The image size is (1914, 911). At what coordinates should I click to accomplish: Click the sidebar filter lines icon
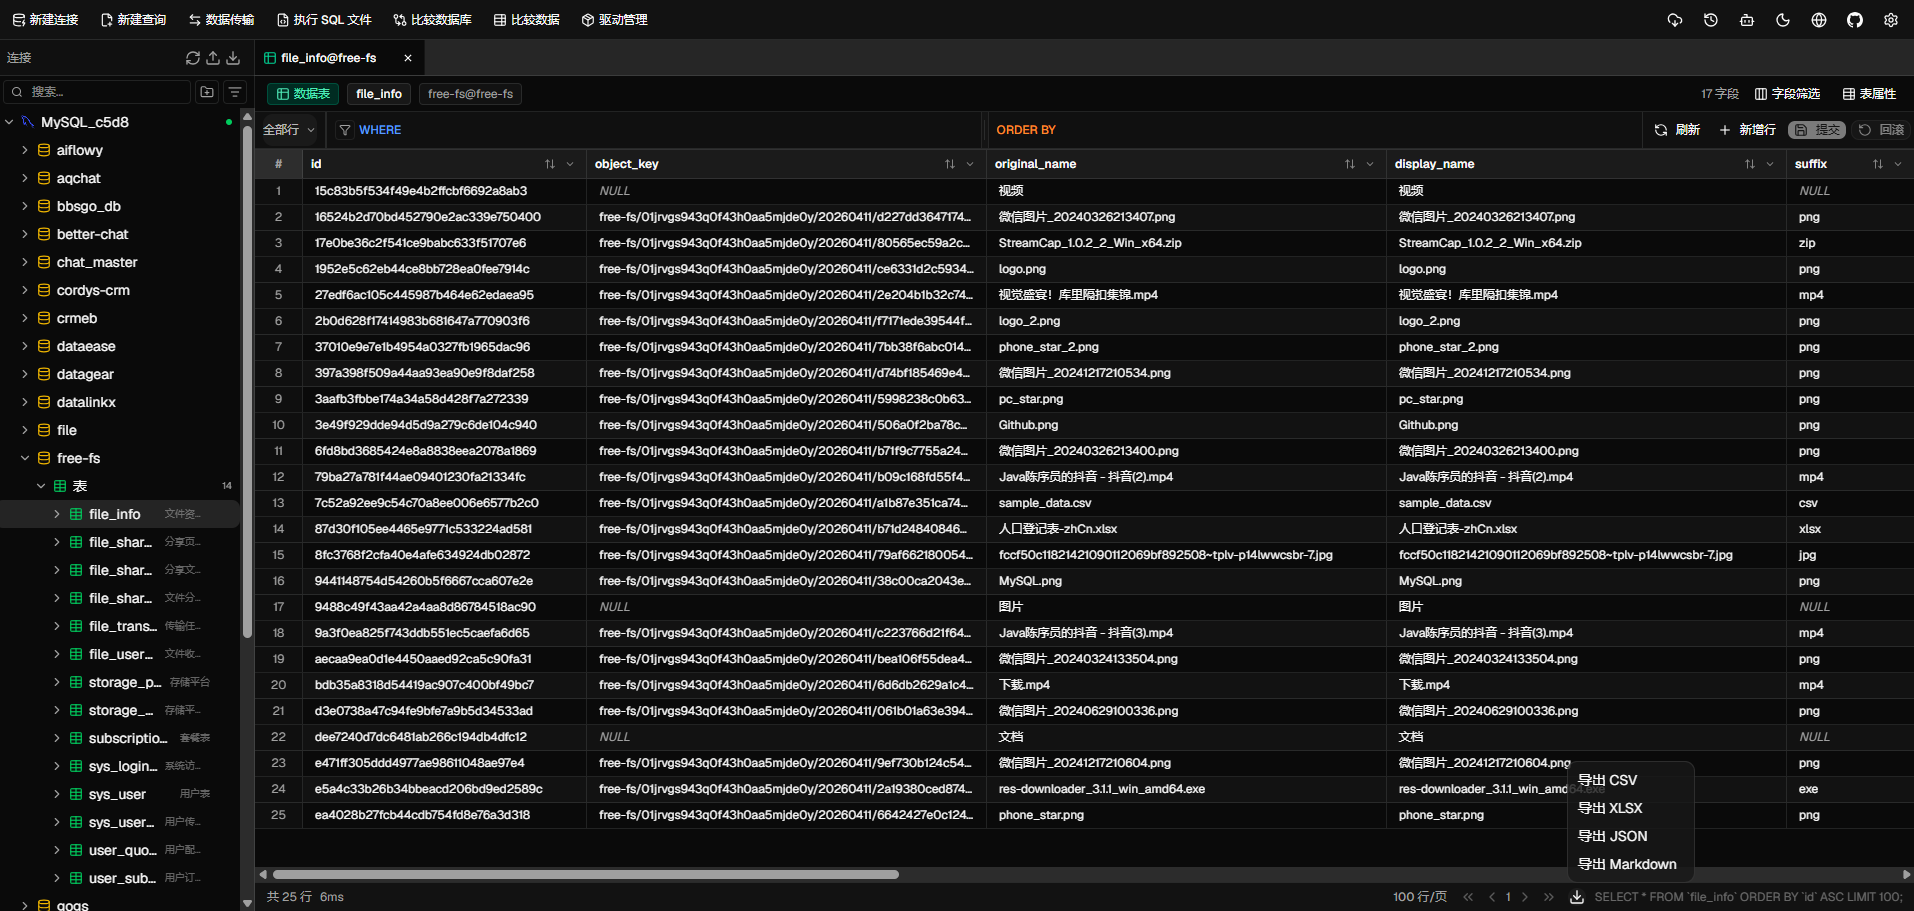point(235,92)
